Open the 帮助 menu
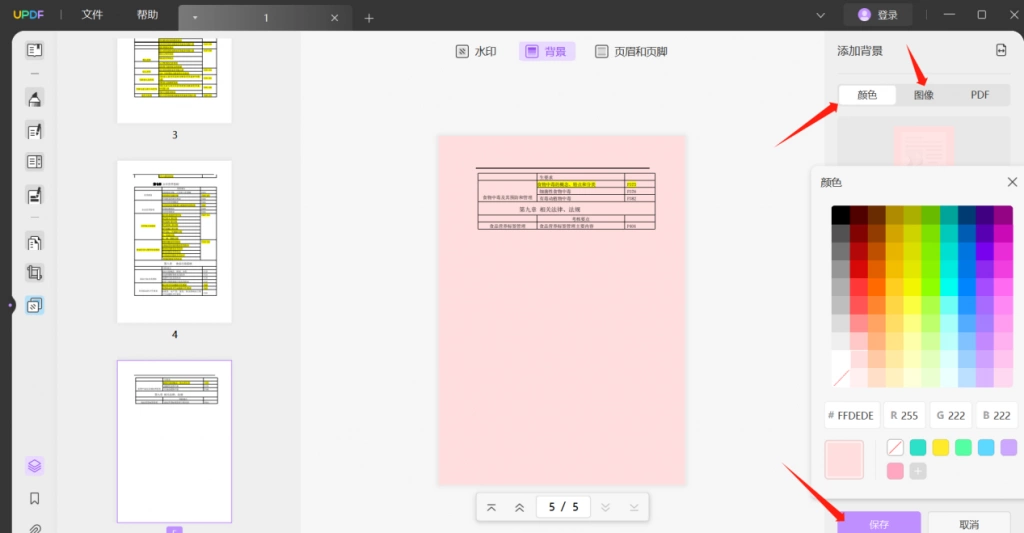 [148, 14]
